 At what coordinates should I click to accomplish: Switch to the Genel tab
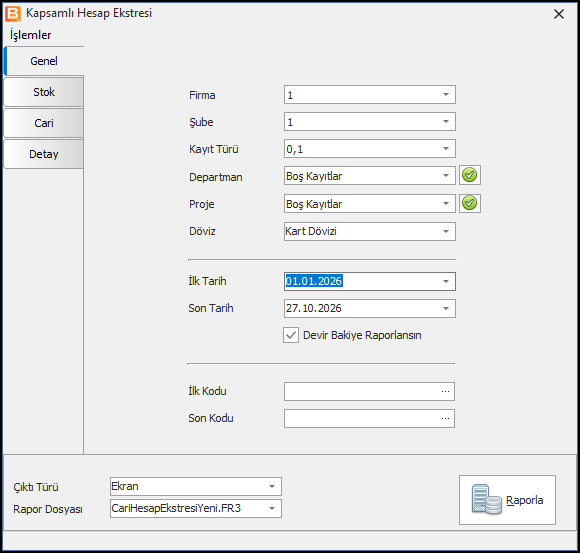[44, 61]
